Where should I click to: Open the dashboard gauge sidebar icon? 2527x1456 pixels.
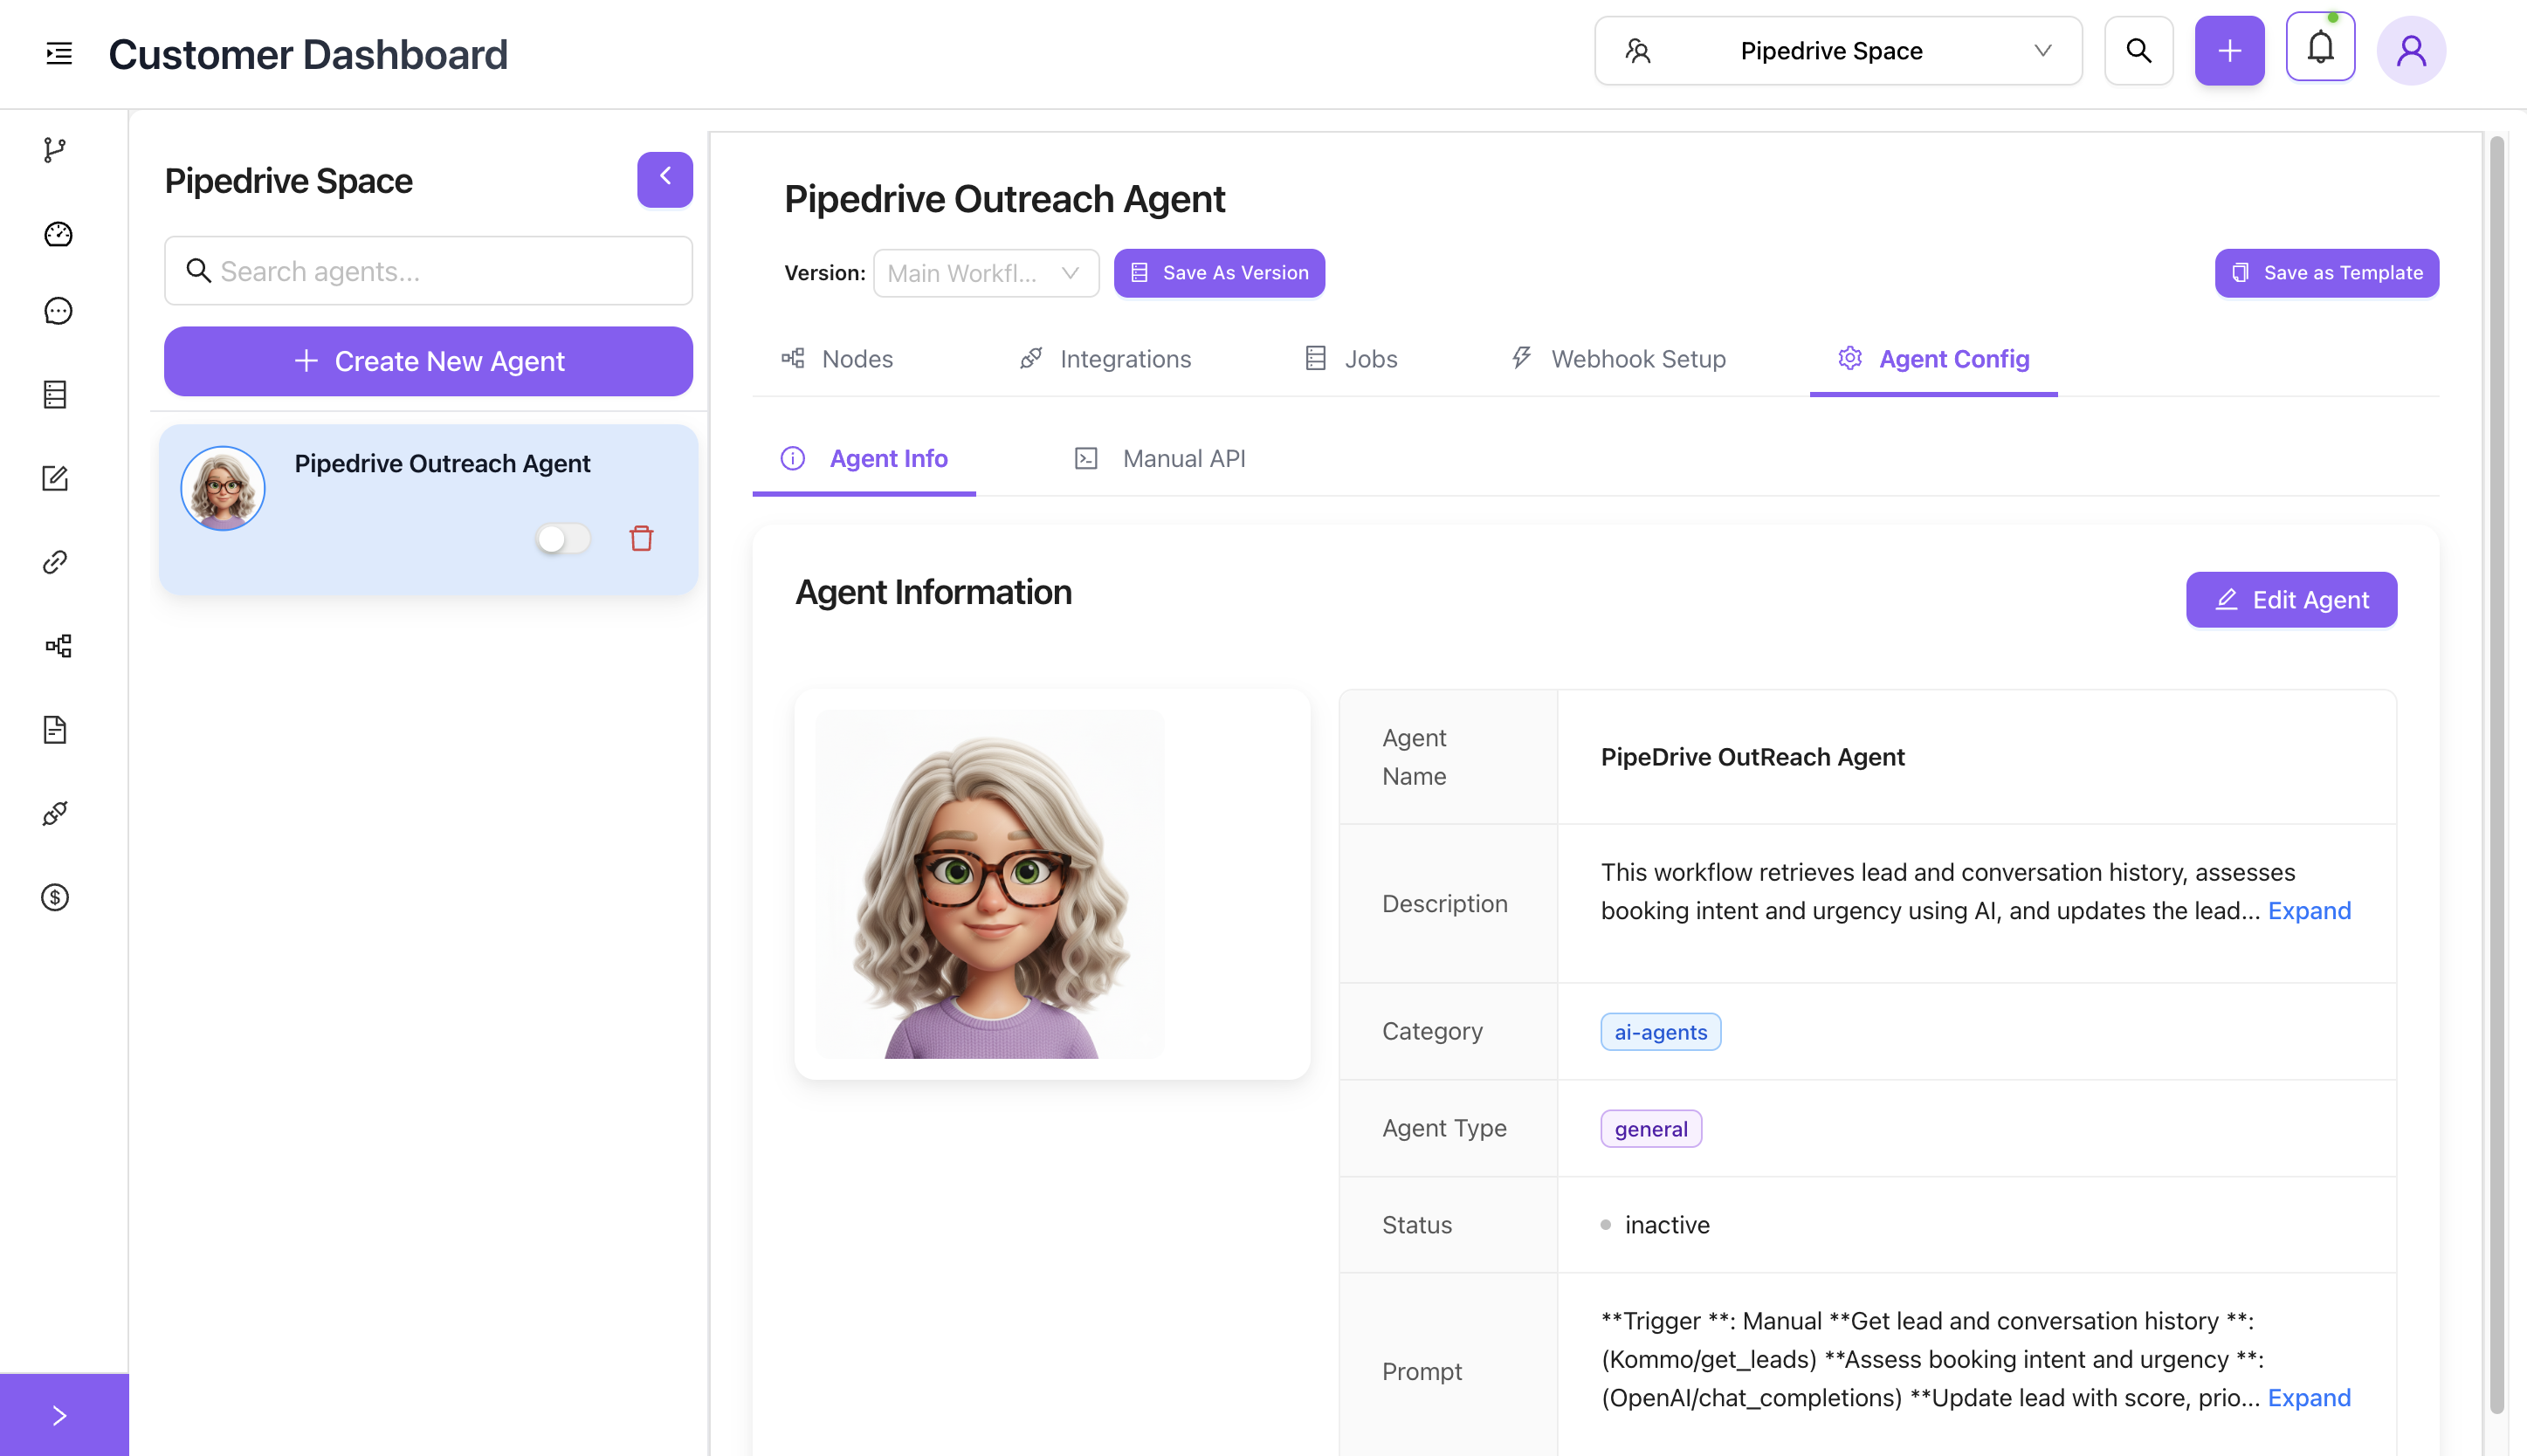point(57,234)
